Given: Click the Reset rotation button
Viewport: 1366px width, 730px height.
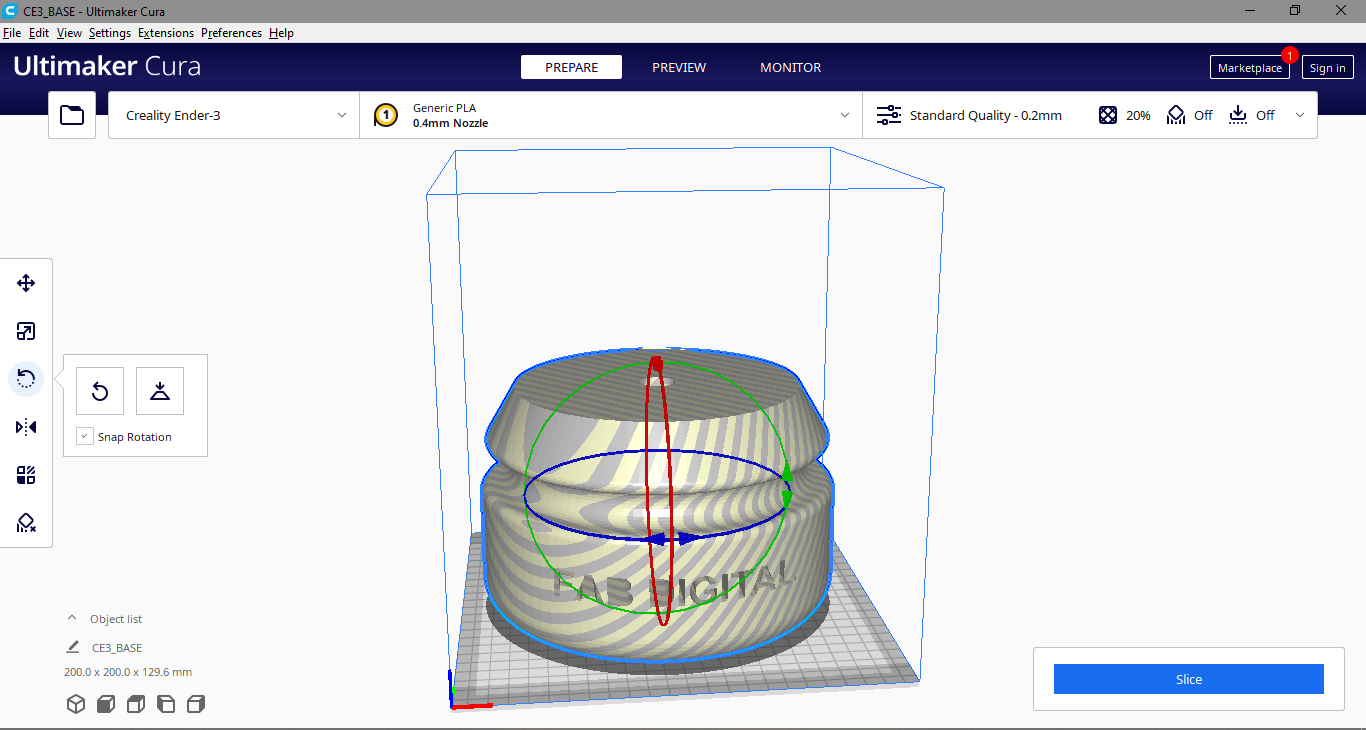Looking at the screenshot, I should (100, 391).
